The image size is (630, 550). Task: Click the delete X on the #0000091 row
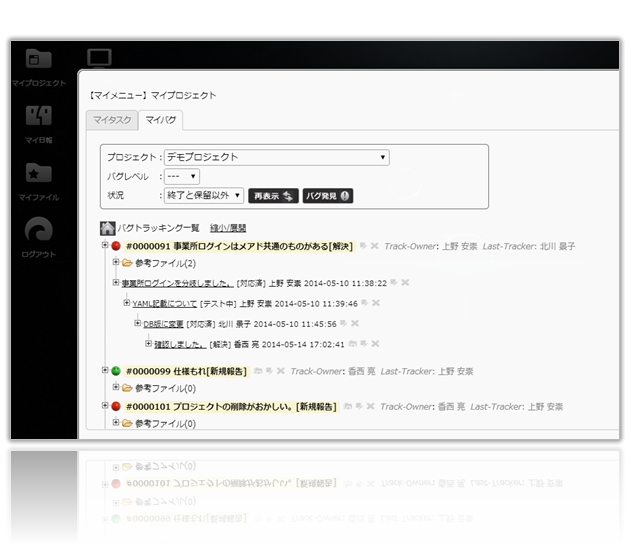pyautogui.click(x=374, y=245)
